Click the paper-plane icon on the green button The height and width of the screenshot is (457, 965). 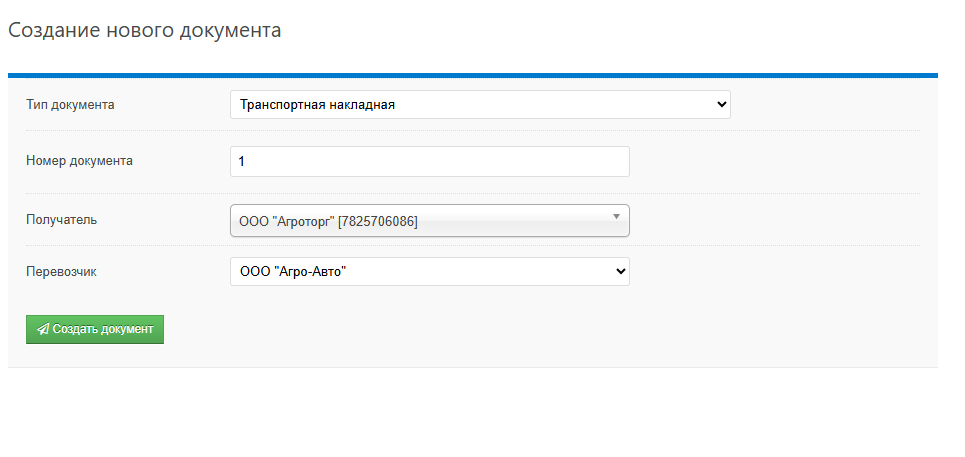tap(43, 330)
